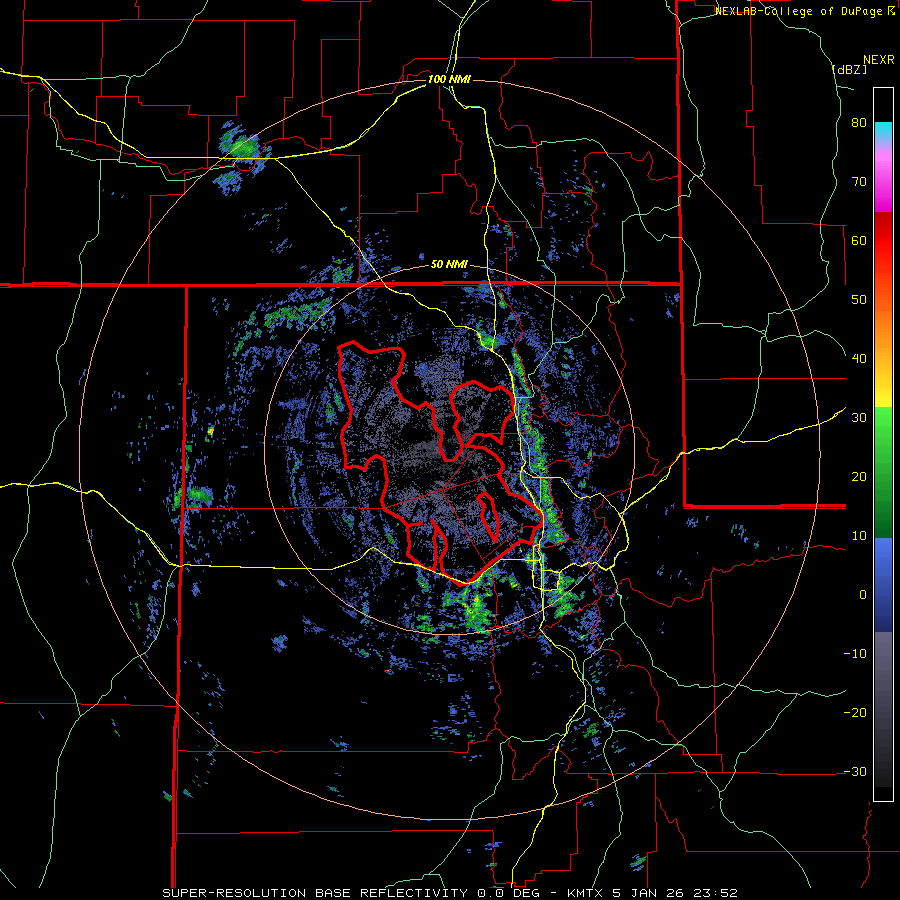Click the 30 value on the dBZ scale
The height and width of the screenshot is (900, 900).
click(x=859, y=418)
